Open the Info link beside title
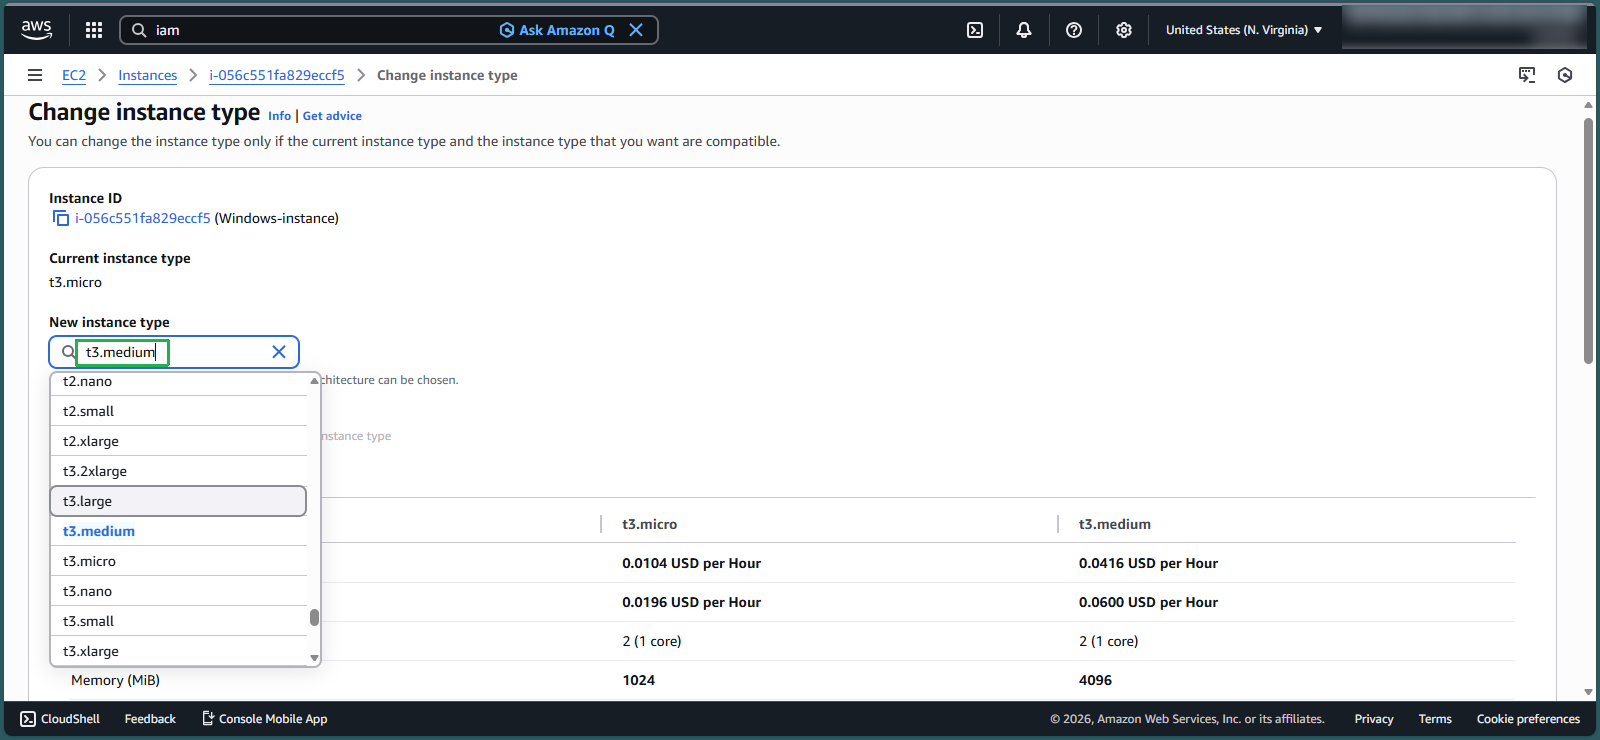Image resolution: width=1600 pixels, height=740 pixels. (279, 116)
